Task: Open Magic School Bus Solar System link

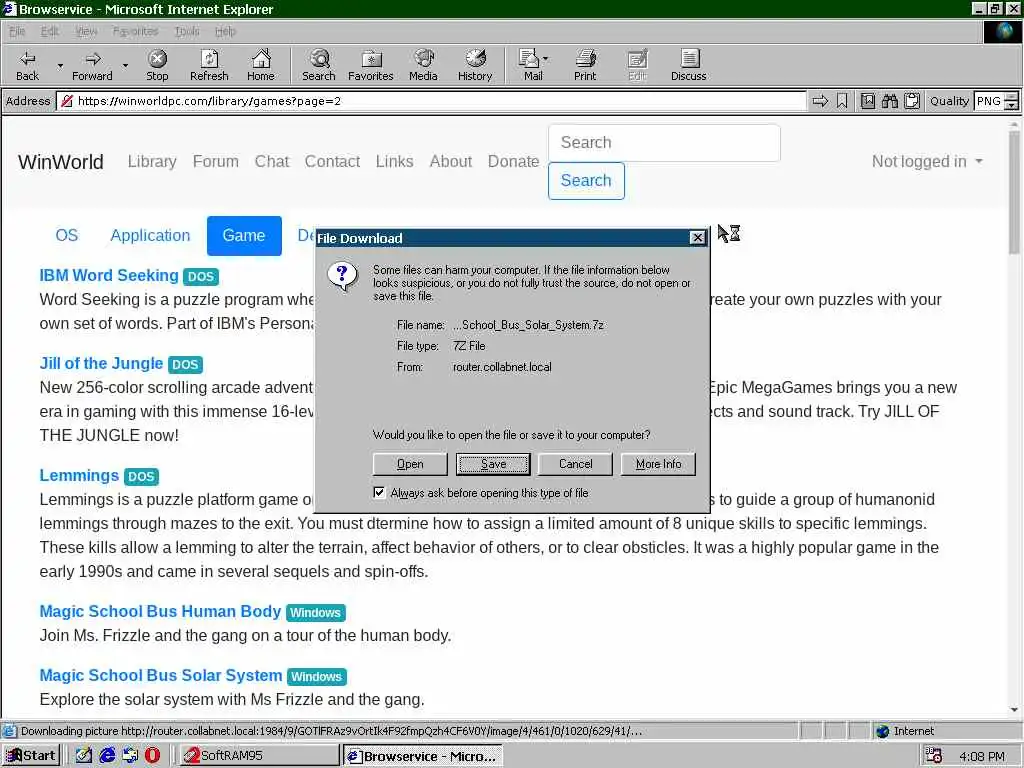Action: pos(161,675)
